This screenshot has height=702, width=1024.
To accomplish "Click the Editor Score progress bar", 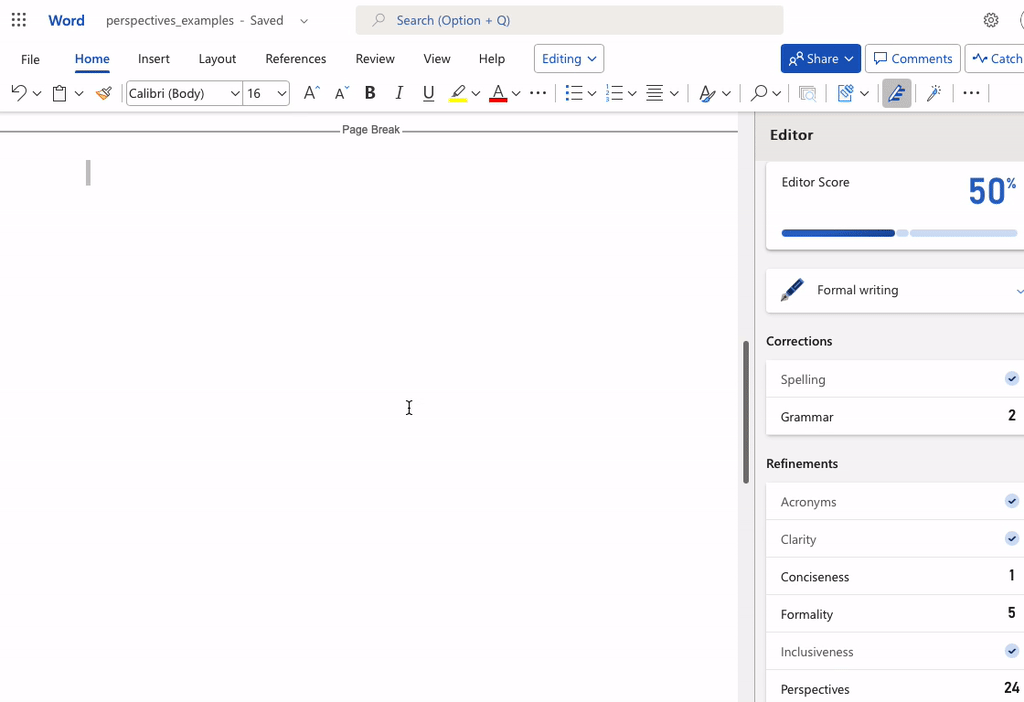I will click(x=895, y=233).
